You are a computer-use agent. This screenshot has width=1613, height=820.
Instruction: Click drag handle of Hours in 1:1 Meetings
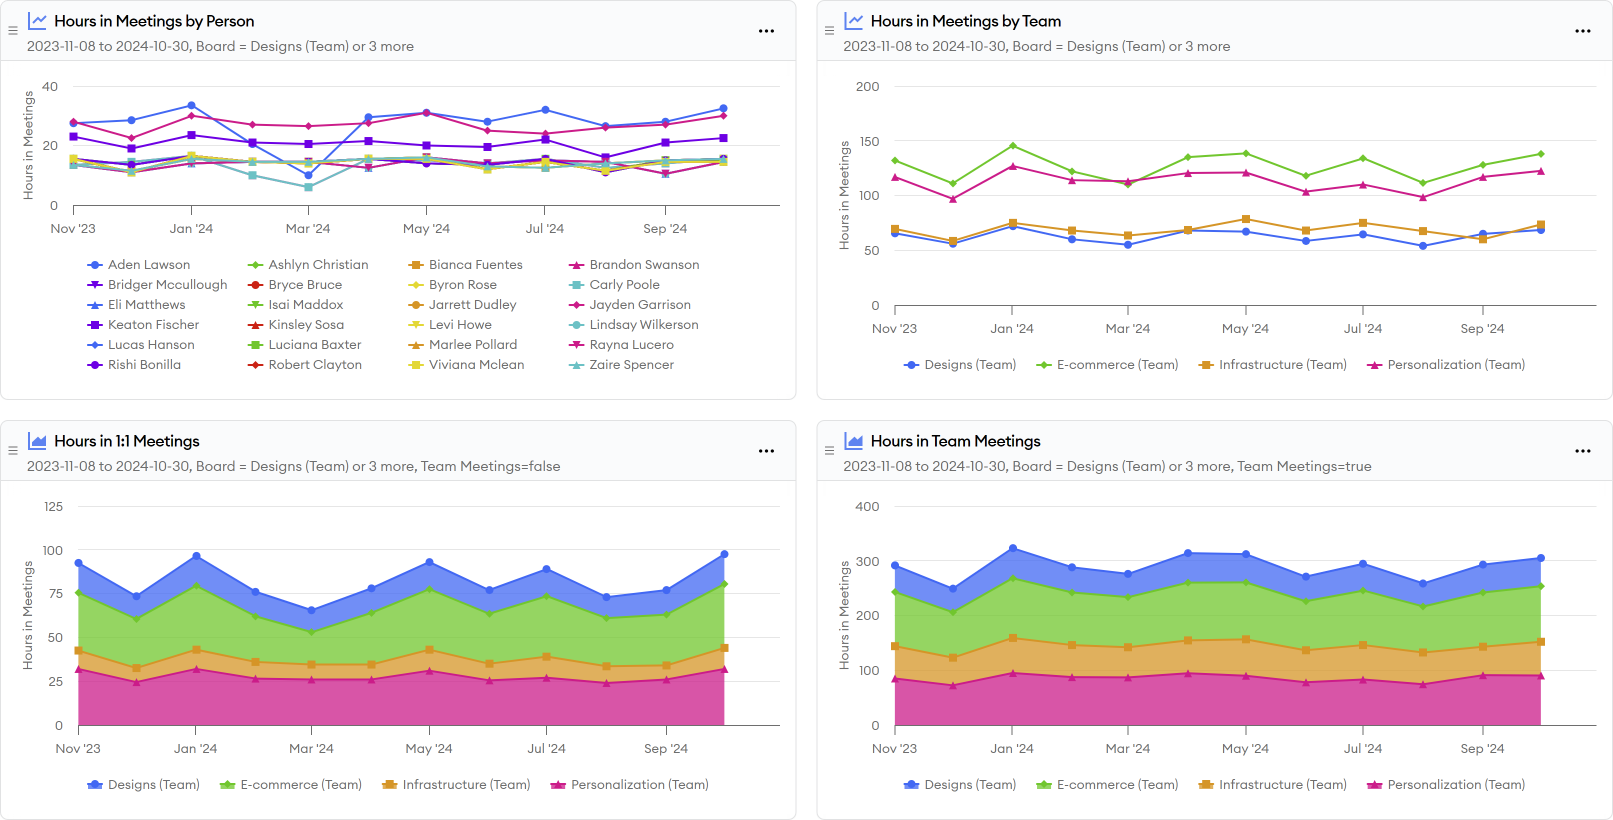tap(13, 451)
